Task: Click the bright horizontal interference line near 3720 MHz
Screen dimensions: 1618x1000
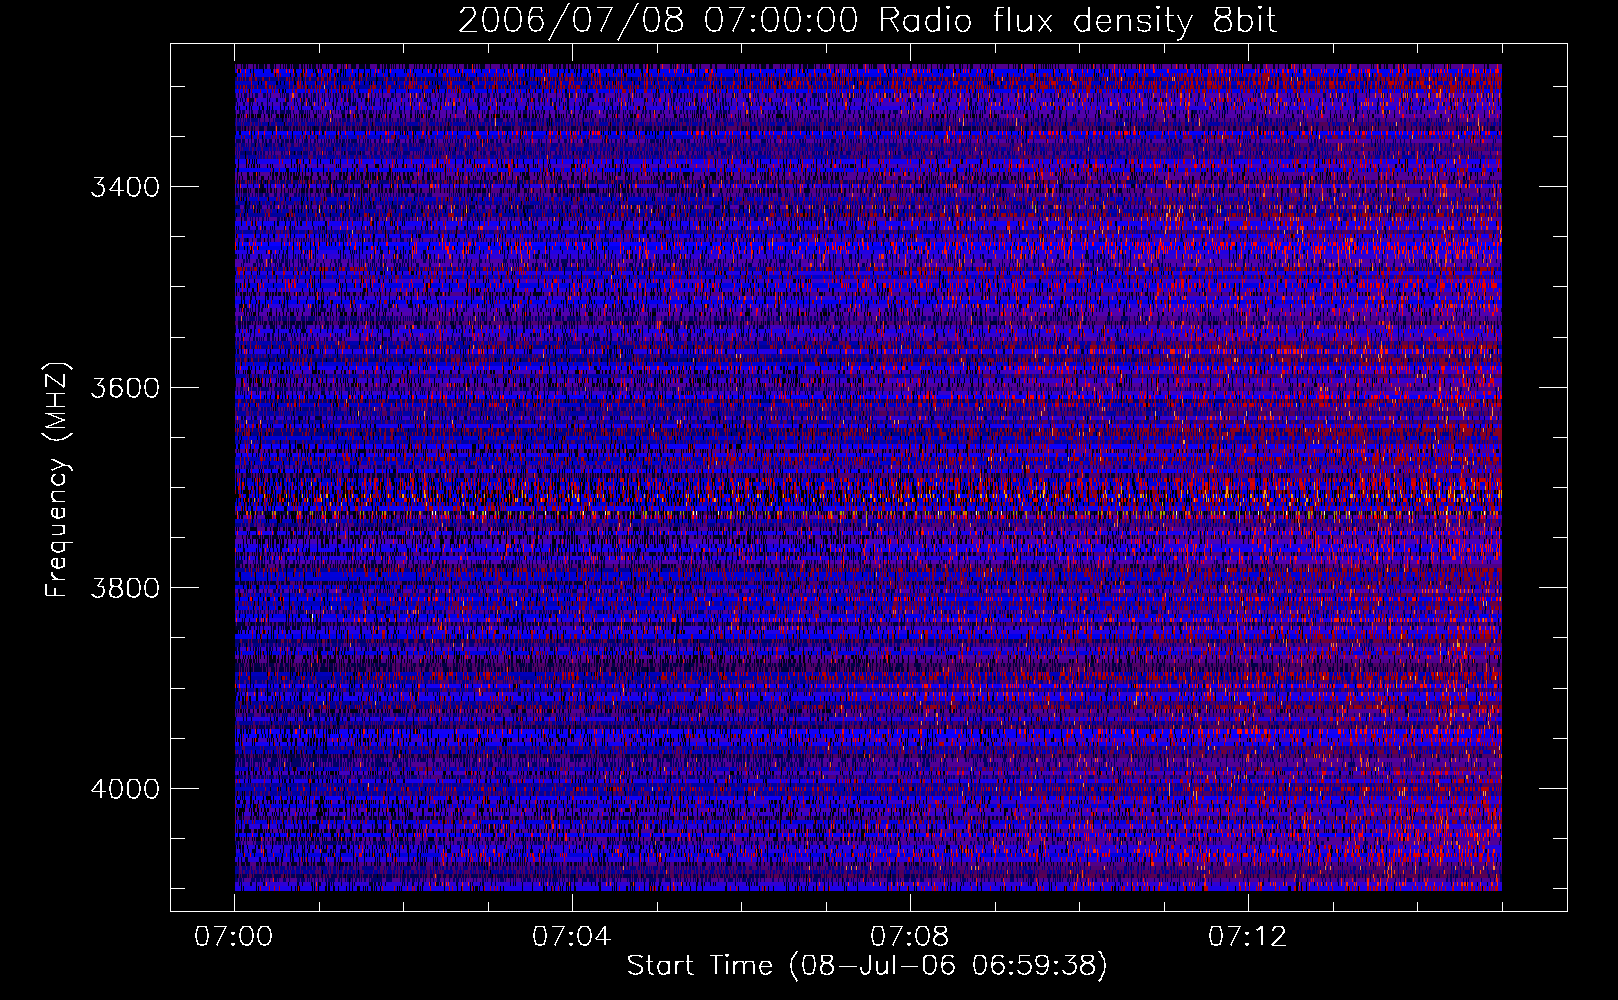Action: (x=868, y=514)
